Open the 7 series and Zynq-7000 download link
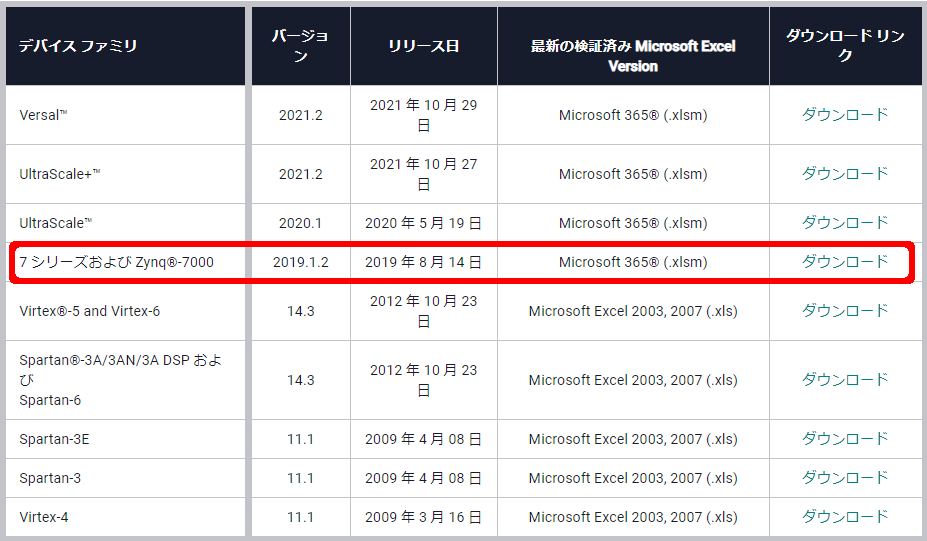 (845, 261)
